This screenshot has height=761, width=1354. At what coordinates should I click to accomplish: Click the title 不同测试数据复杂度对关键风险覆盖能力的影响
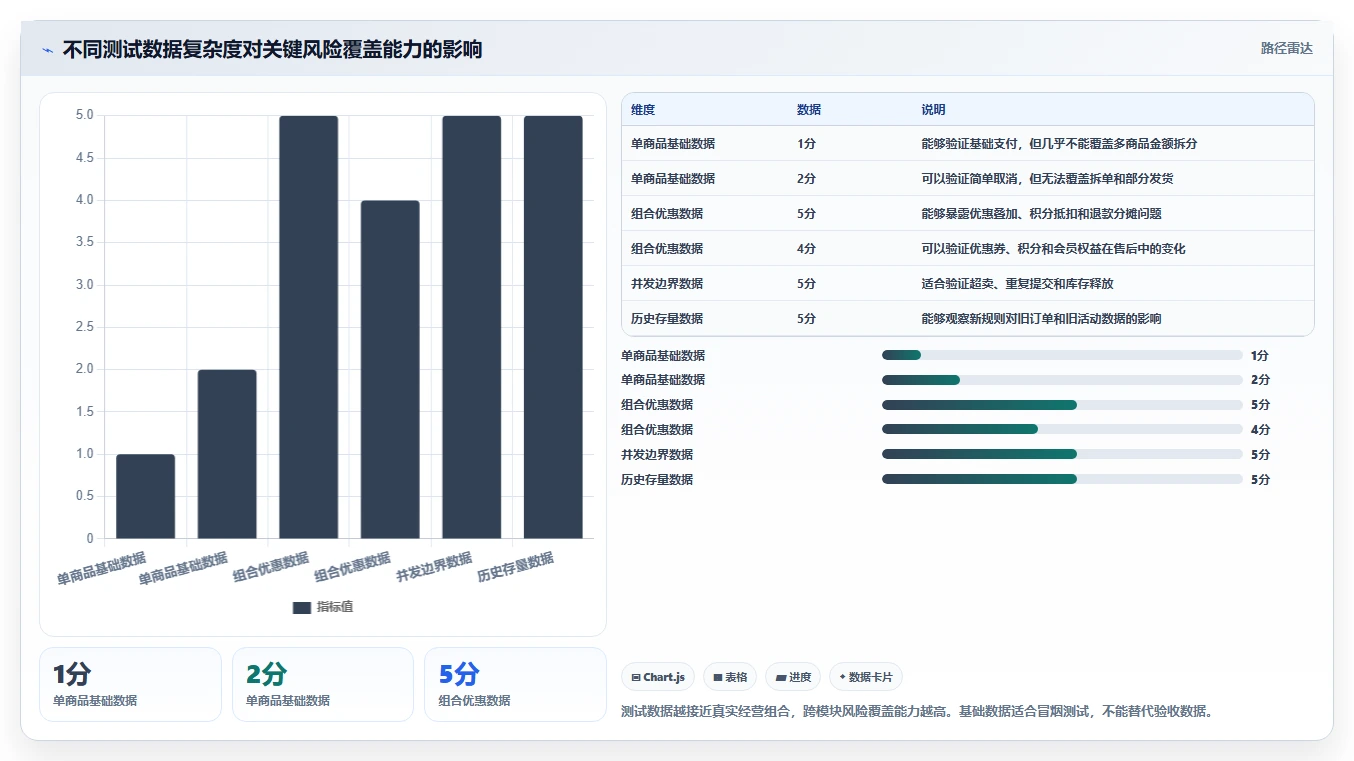tap(272, 49)
